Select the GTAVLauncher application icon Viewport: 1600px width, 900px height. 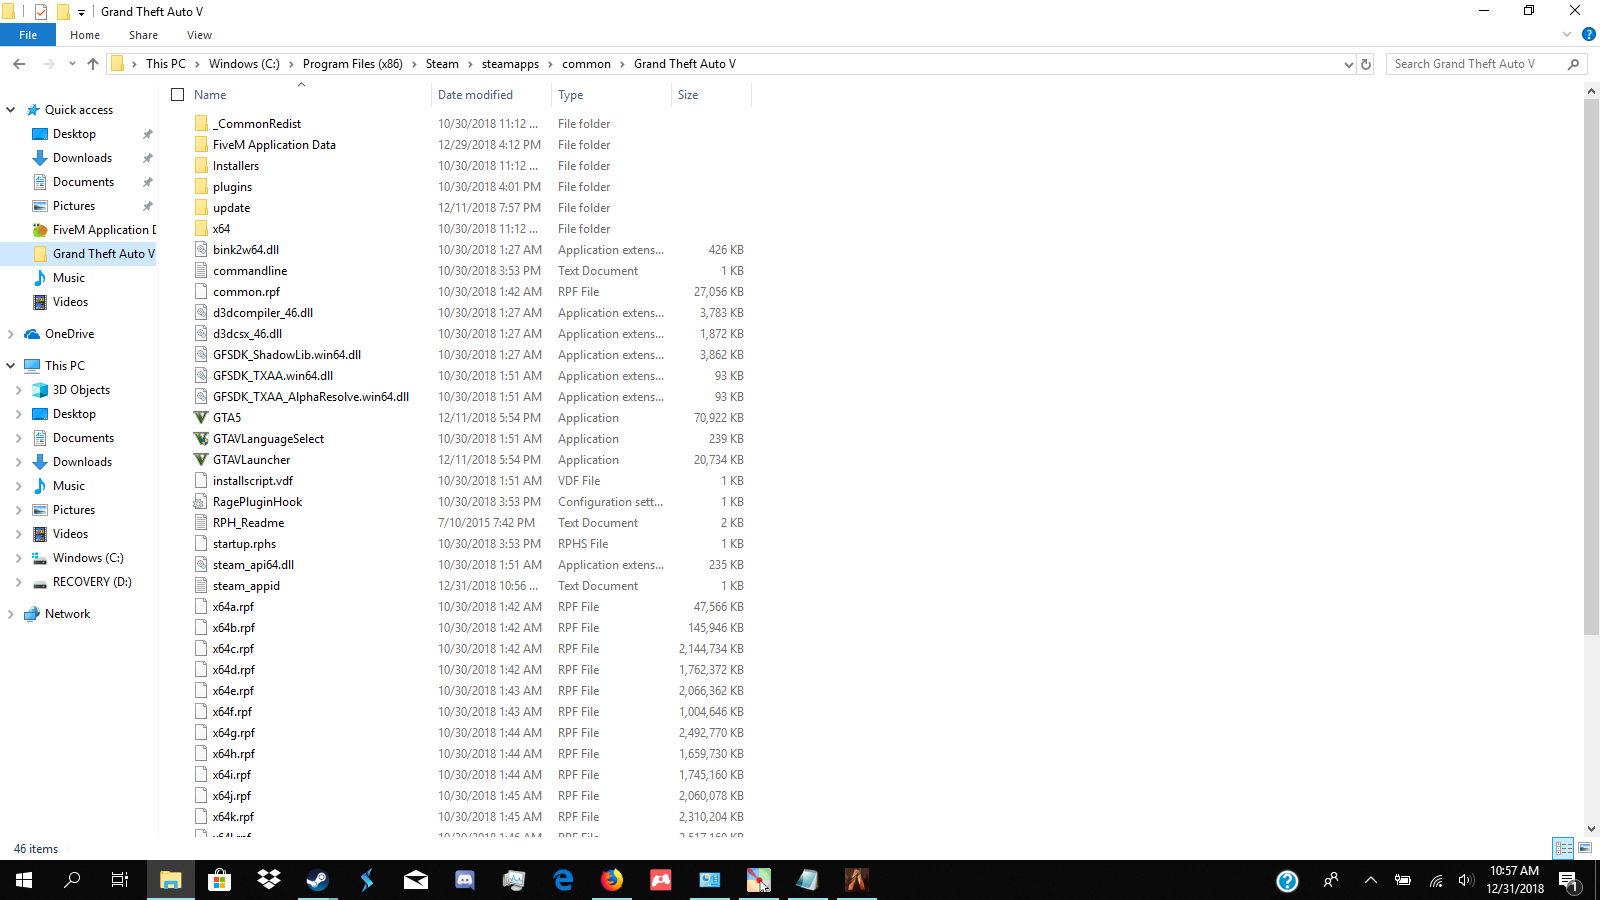(201, 460)
